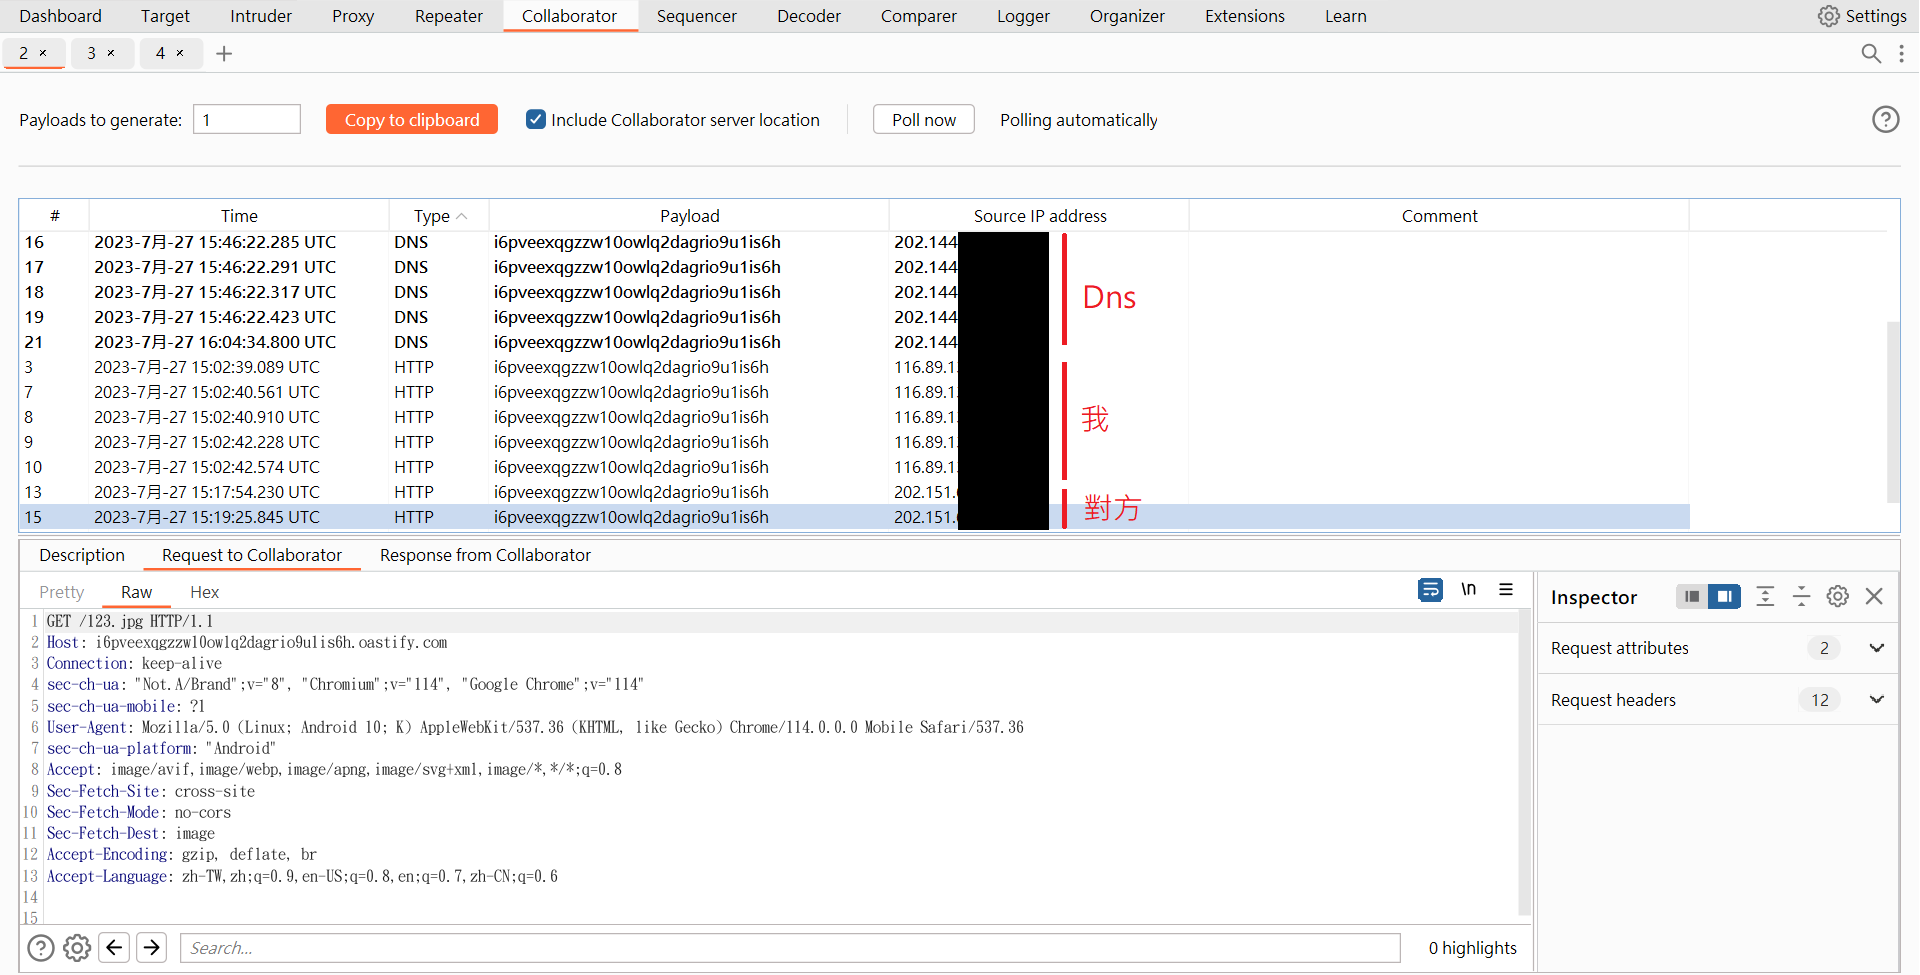Click Poll now button
The height and width of the screenshot is (975, 1920).
point(924,120)
